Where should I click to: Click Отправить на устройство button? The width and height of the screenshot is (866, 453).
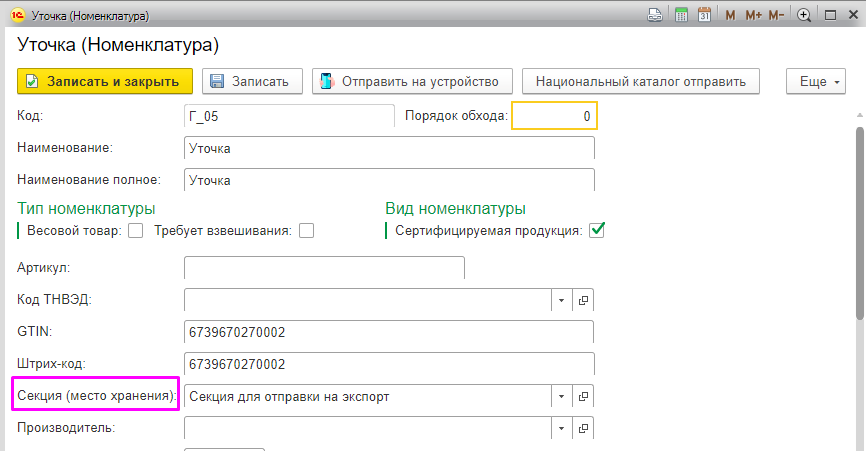click(x=412, y=81)
